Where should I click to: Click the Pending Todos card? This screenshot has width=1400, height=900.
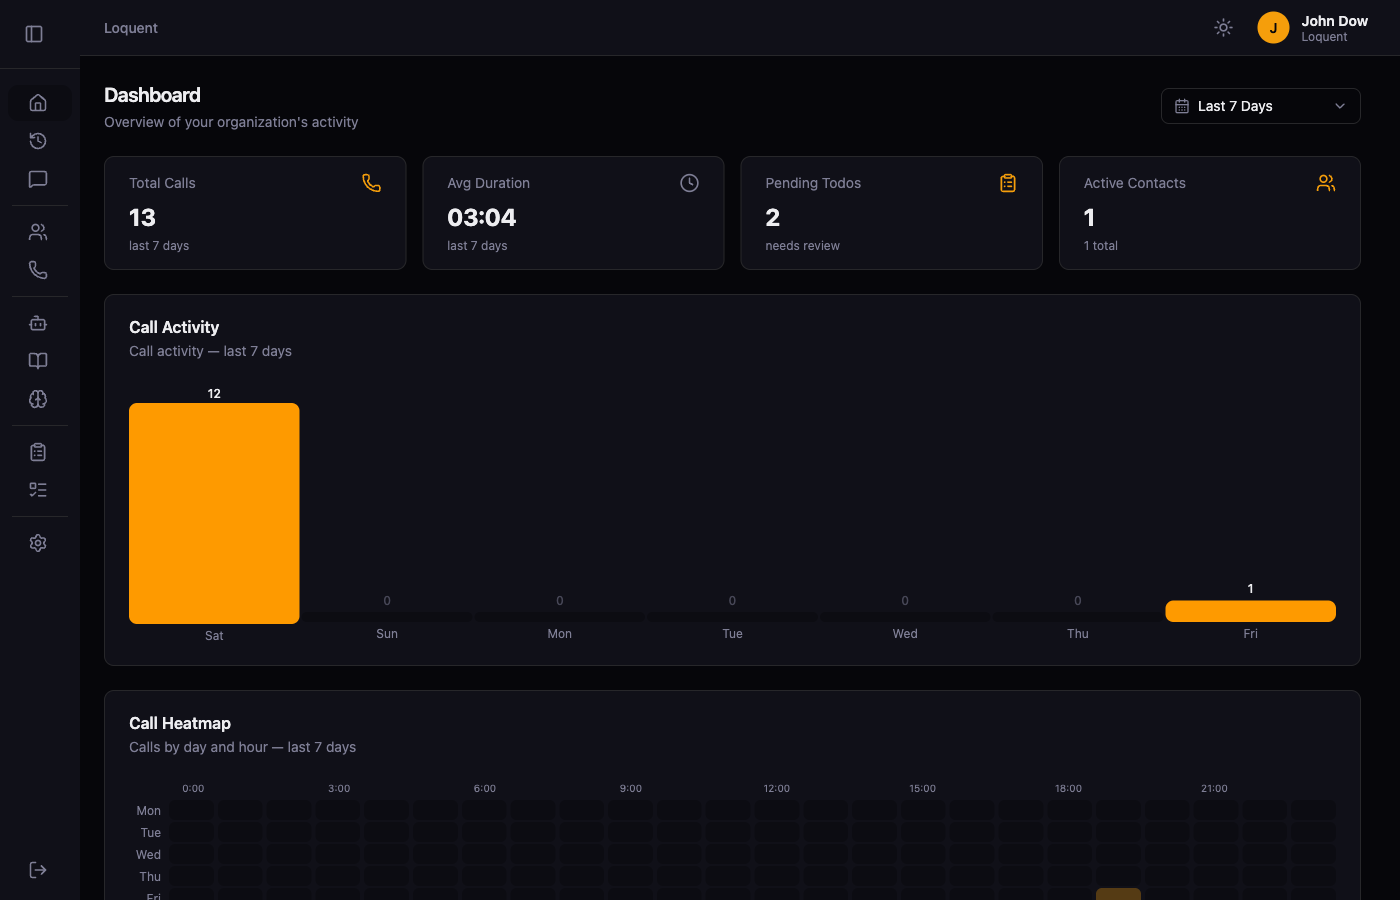(x=891, y=213)
